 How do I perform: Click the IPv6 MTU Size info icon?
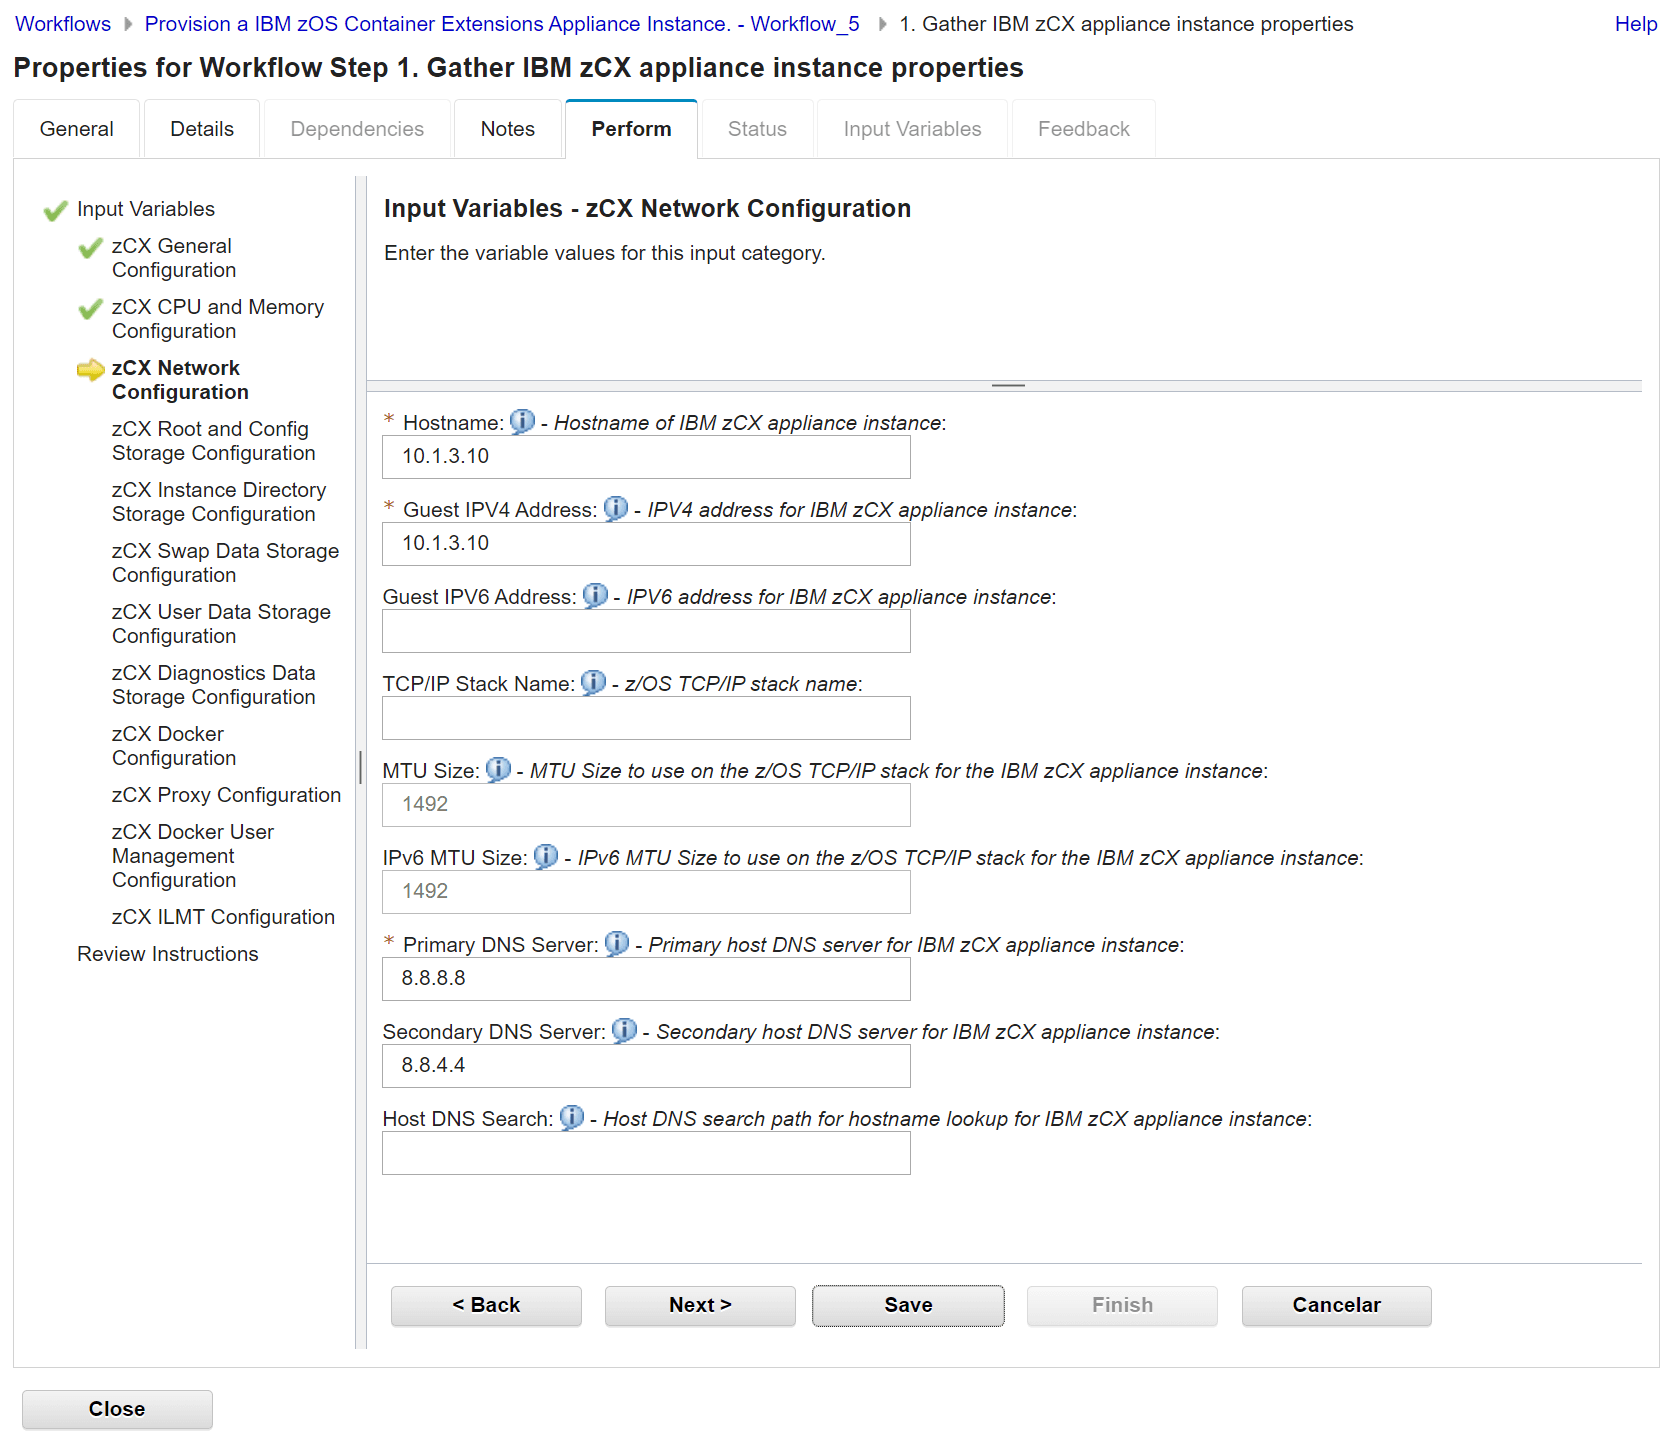[x=546, y=857]
